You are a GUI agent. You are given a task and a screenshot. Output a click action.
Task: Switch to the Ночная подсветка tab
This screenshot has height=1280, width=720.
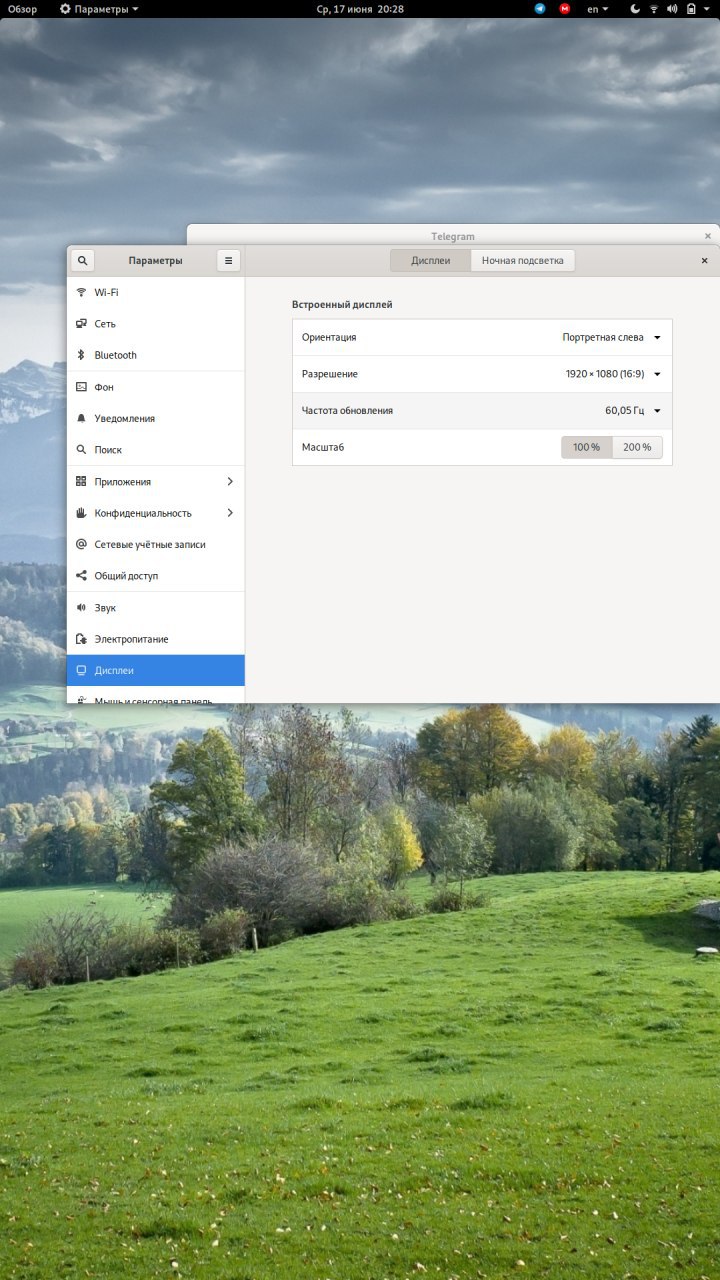point(522,260)
